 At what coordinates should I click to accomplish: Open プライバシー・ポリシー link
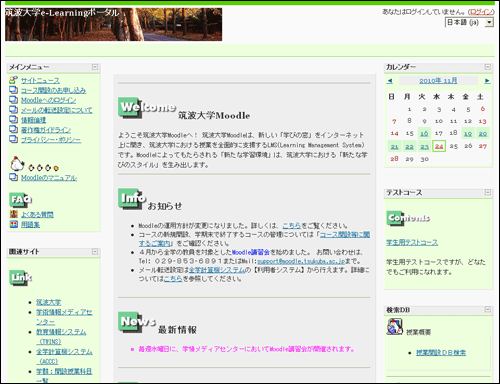point(51,140)
